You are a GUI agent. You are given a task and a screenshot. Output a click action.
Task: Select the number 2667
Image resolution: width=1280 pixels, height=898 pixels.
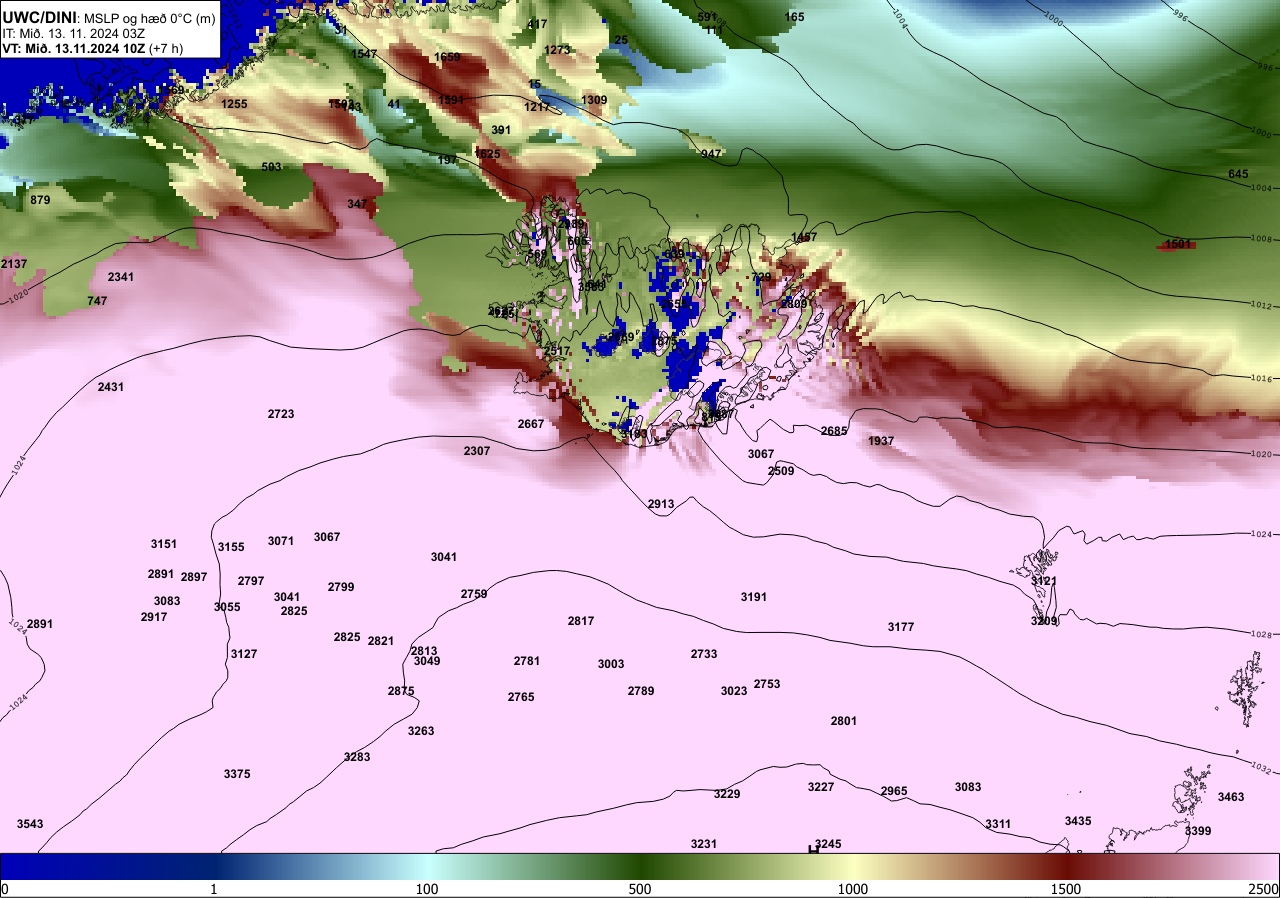pos(531,424)
